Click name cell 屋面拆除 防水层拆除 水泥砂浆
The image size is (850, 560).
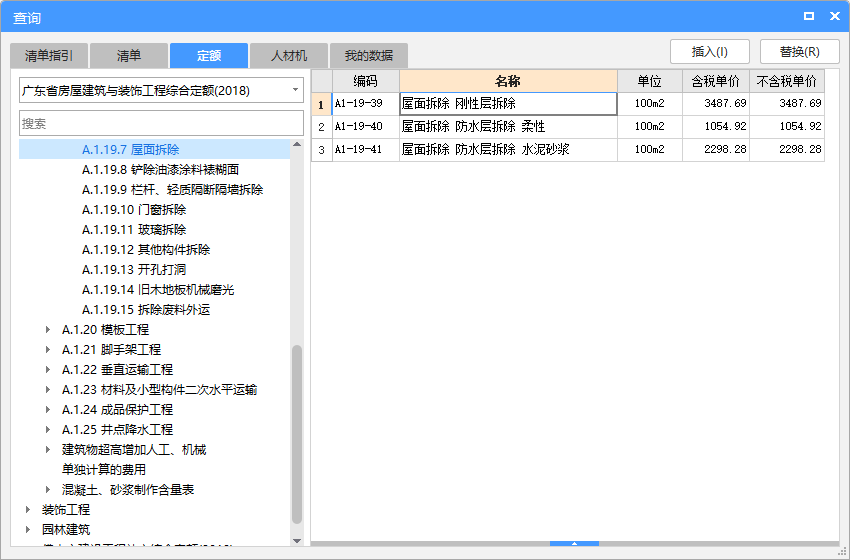pos(508,150)
